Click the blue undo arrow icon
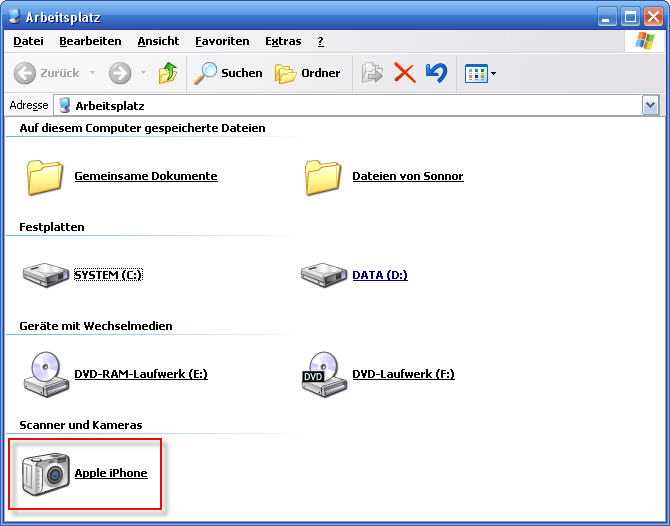 pos(436,73)
